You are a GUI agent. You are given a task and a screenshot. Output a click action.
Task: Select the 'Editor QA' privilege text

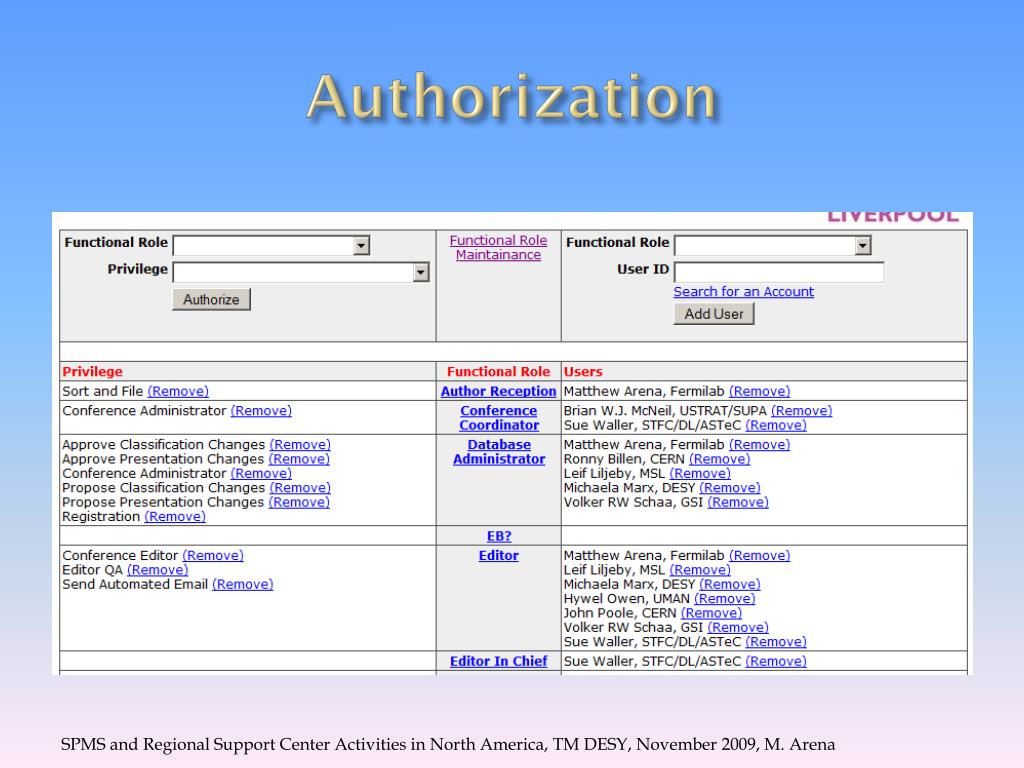click(x=92, y=570)
